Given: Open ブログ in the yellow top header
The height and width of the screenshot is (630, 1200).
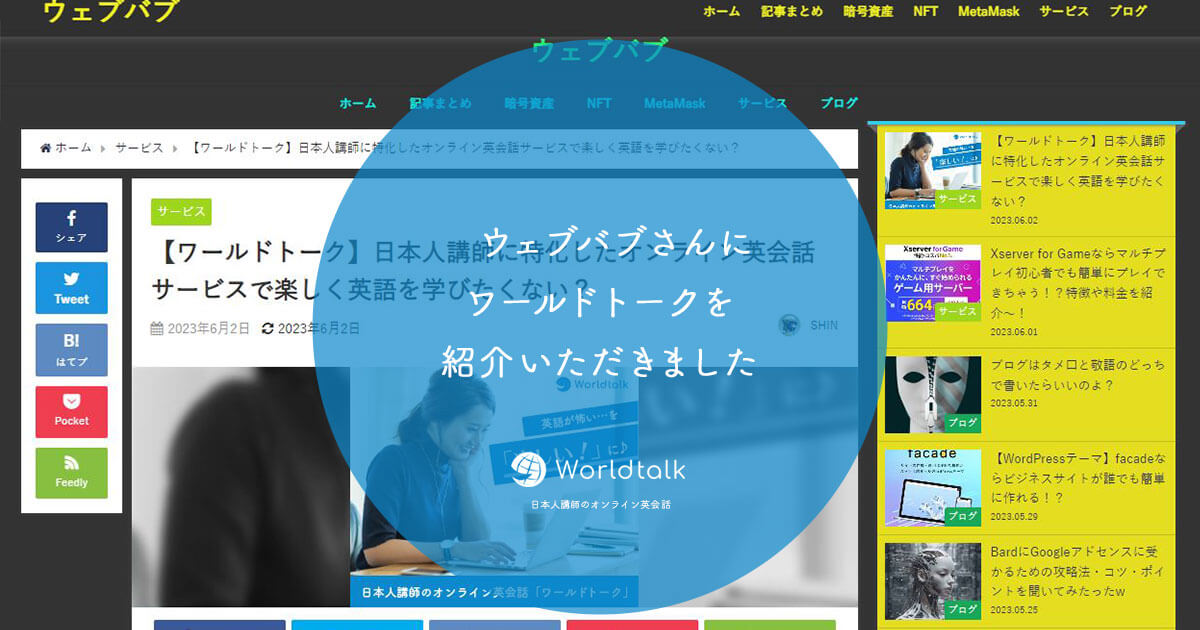Looking at the screenshot, I should [1128, 12].
